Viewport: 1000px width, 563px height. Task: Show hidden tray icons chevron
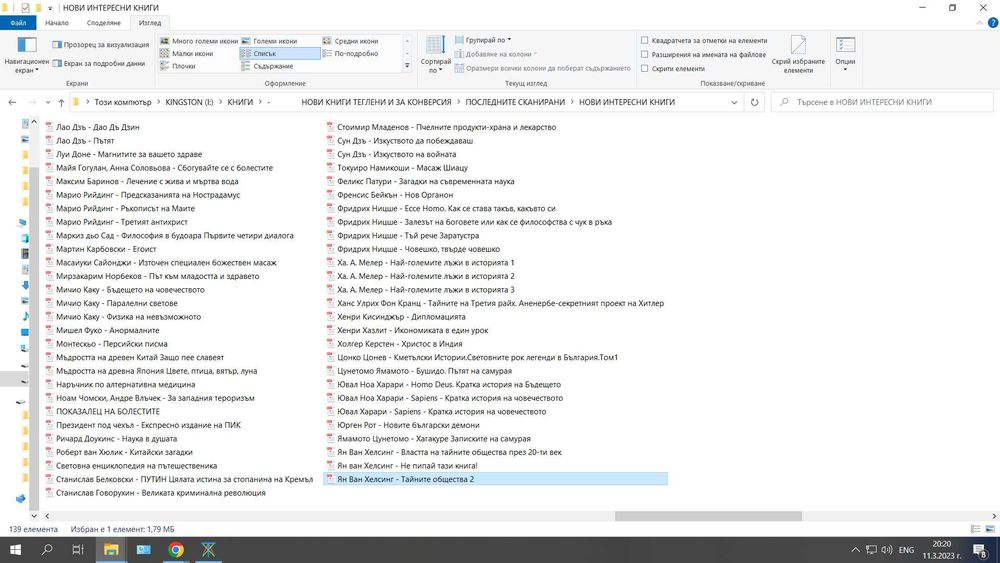point(855,550)
